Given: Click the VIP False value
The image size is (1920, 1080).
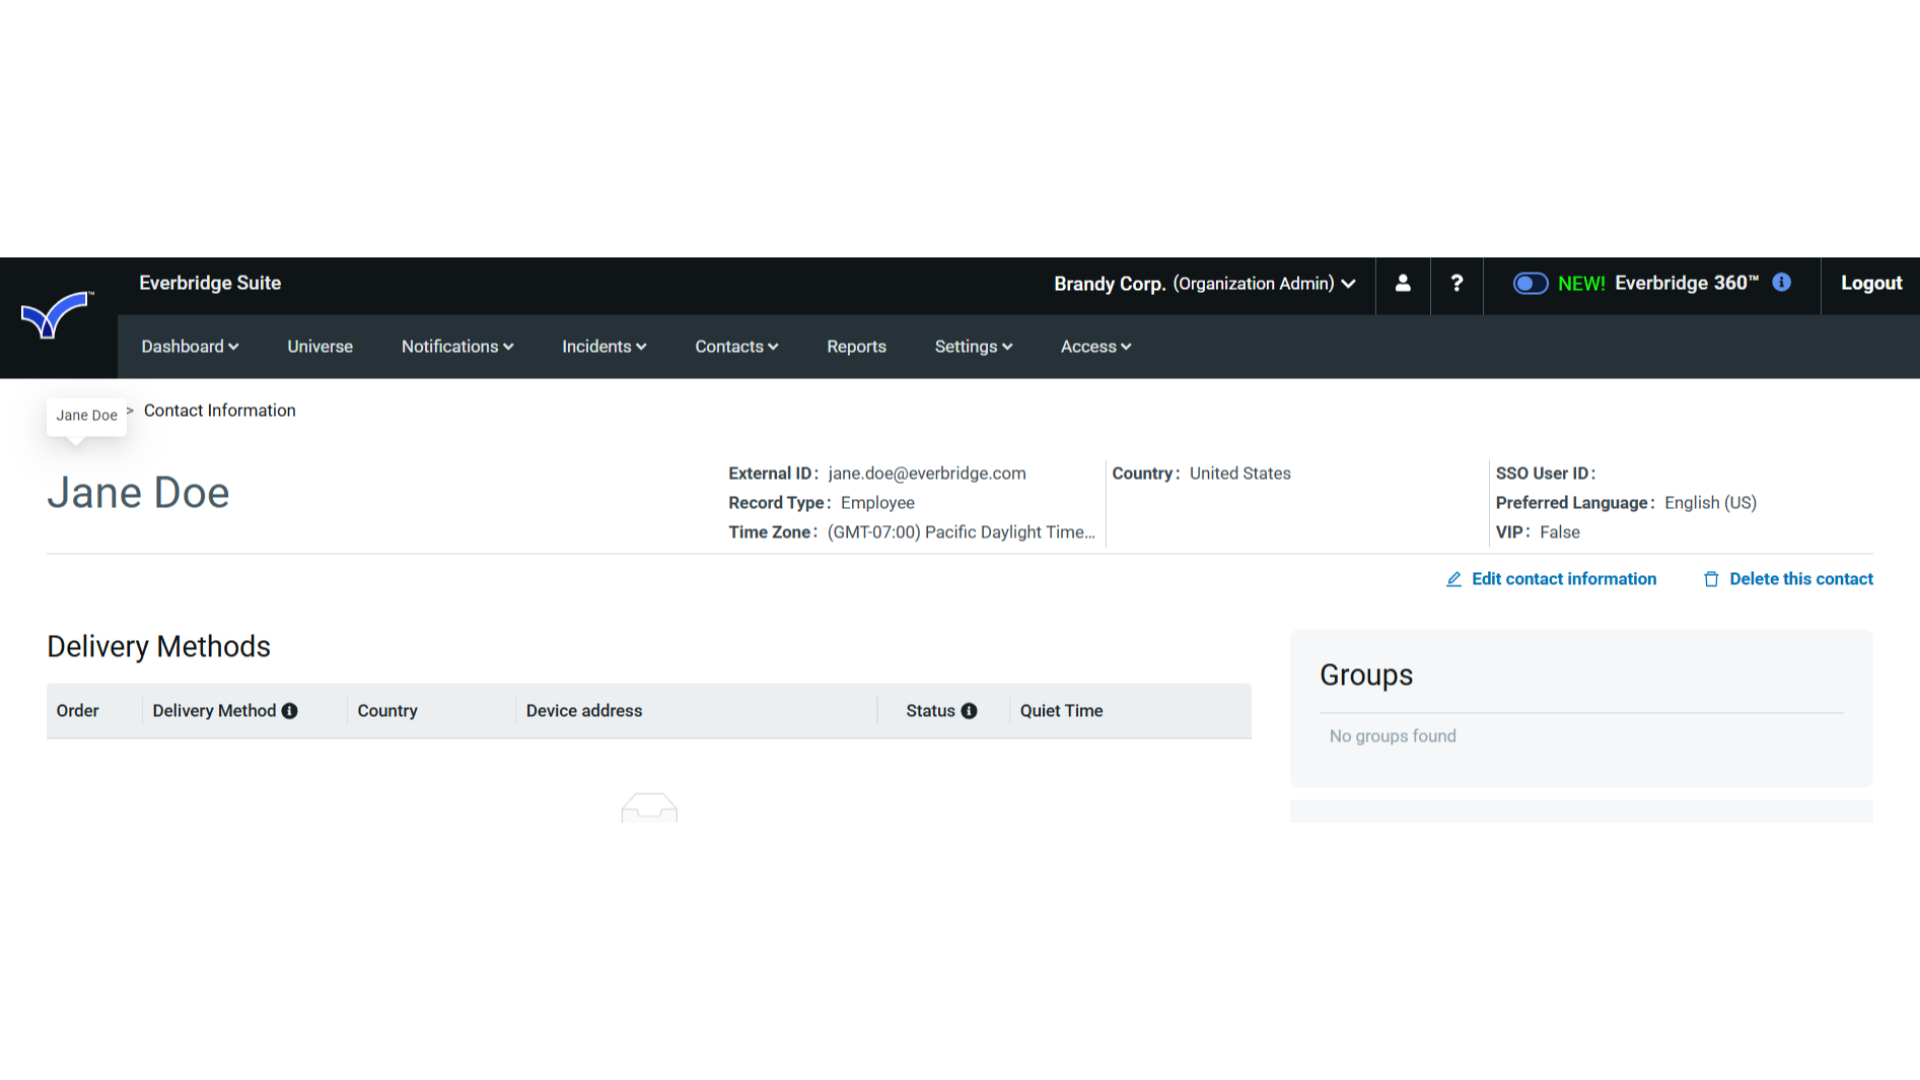Looking at the screenshot, I should click(1559, 533).
